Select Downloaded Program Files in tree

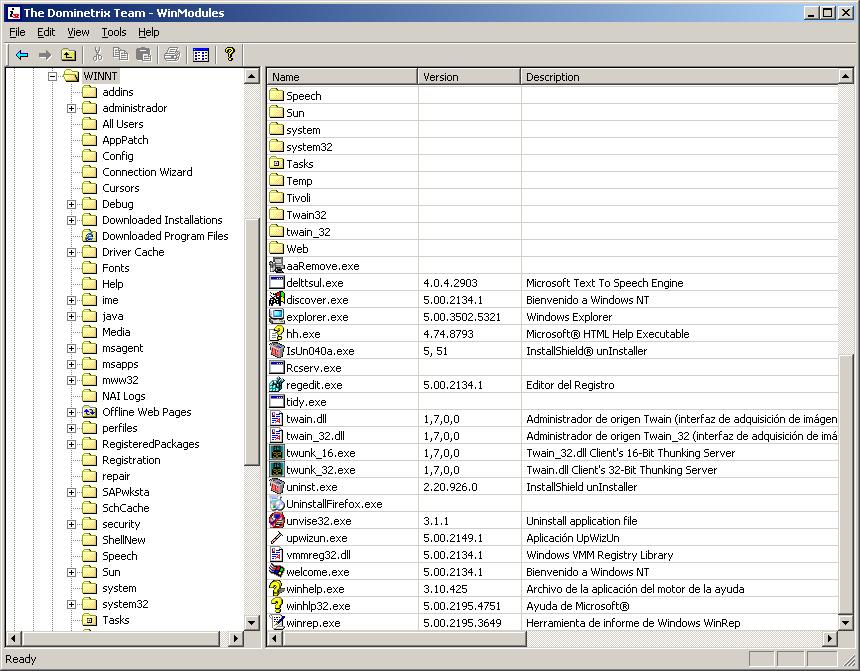[165, 236]
